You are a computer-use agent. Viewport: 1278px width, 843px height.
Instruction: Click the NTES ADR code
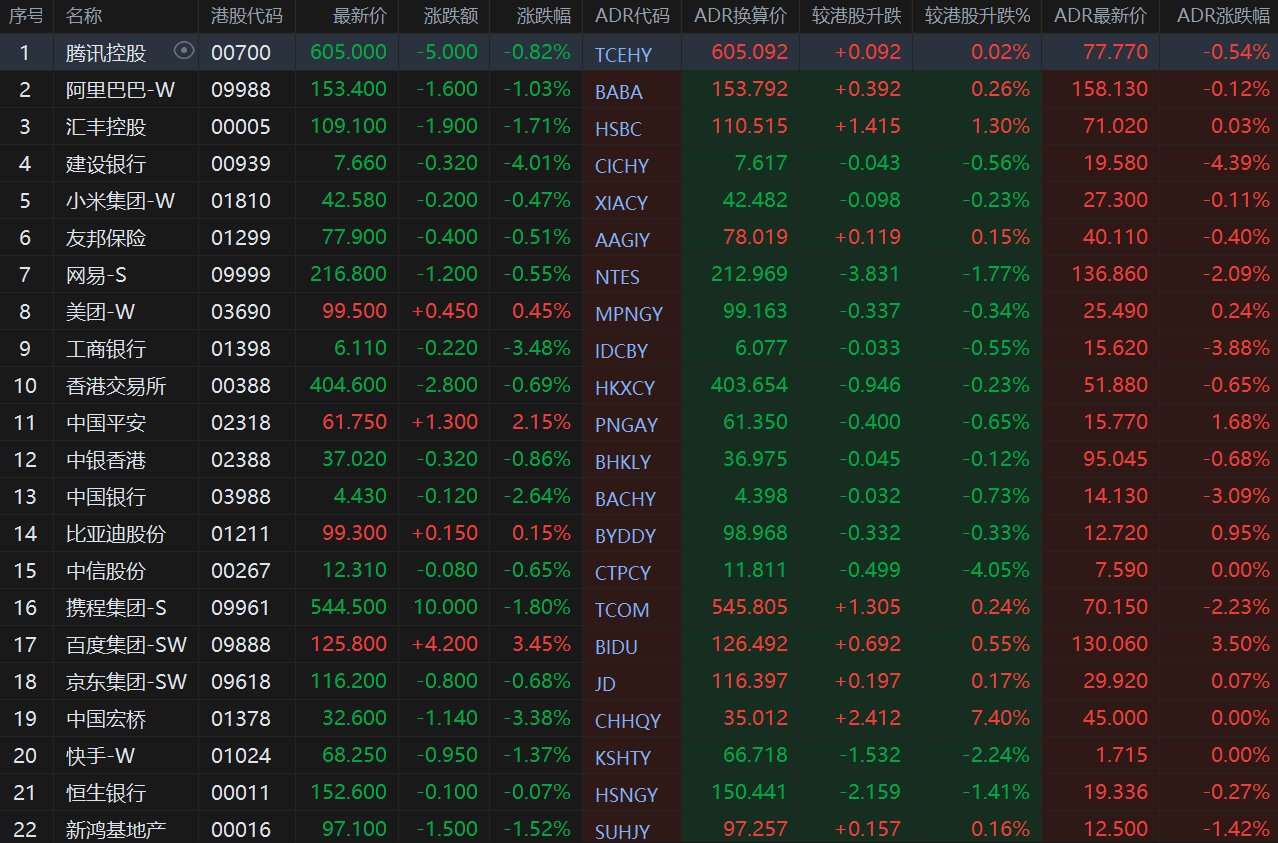(x=617, y=277)
